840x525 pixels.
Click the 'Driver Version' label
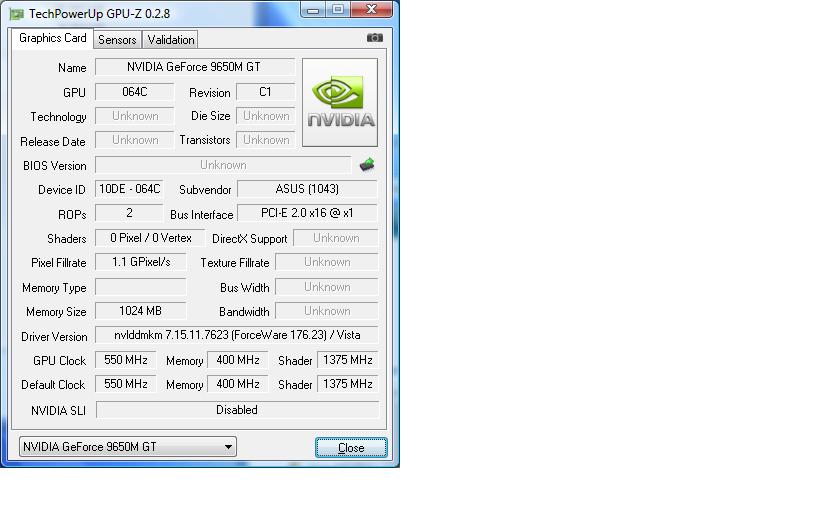(x=54, y=336)
